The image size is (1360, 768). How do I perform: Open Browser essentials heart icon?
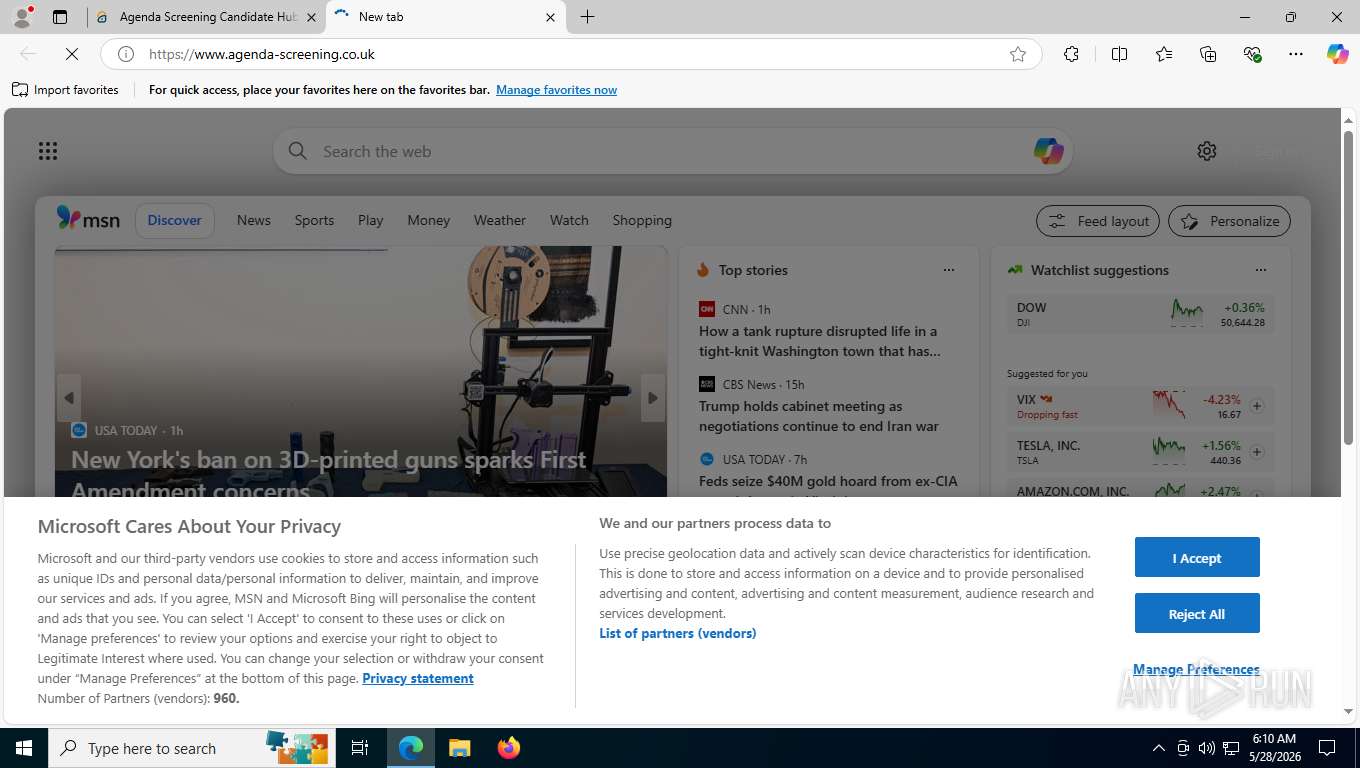(x=1252, y=54)
